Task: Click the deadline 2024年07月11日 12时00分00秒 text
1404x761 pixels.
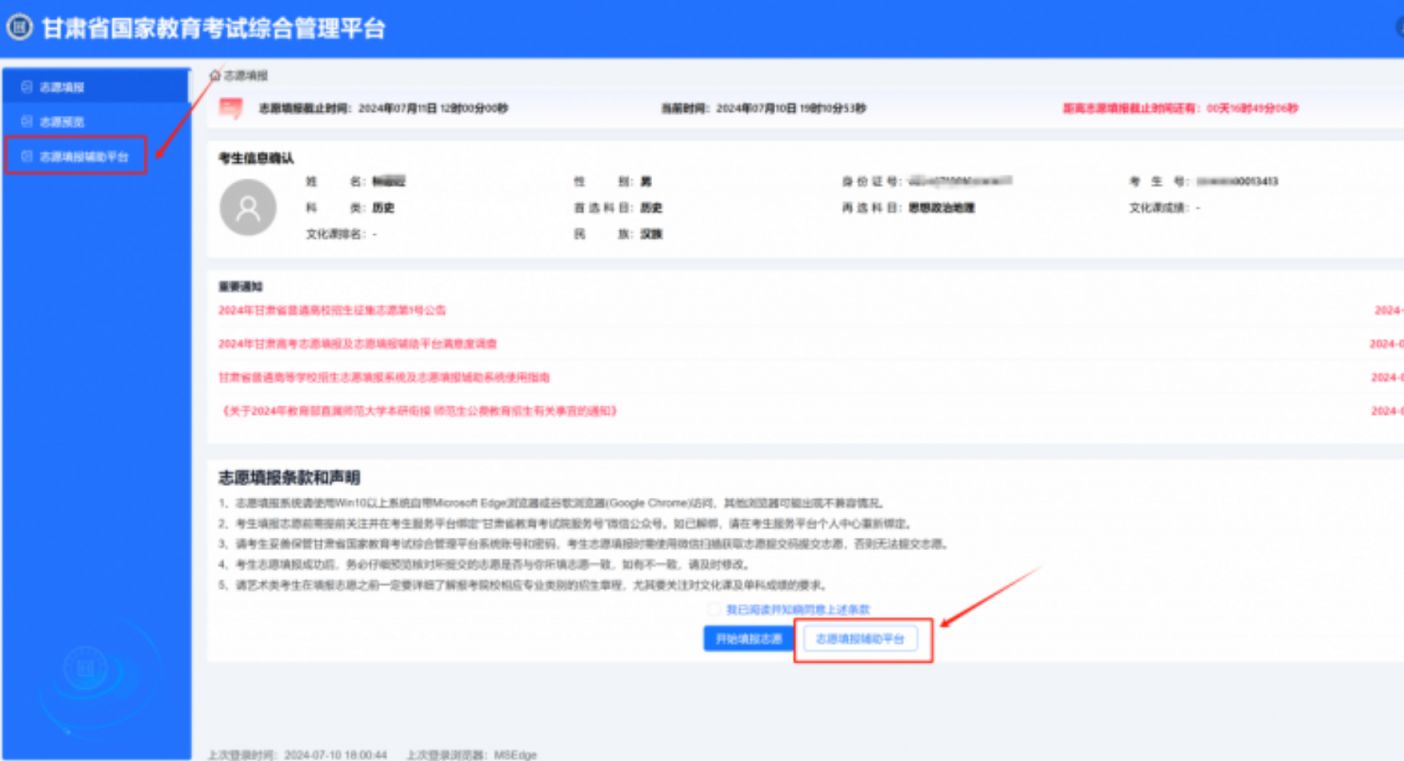Action: click(x=433, y=108)
